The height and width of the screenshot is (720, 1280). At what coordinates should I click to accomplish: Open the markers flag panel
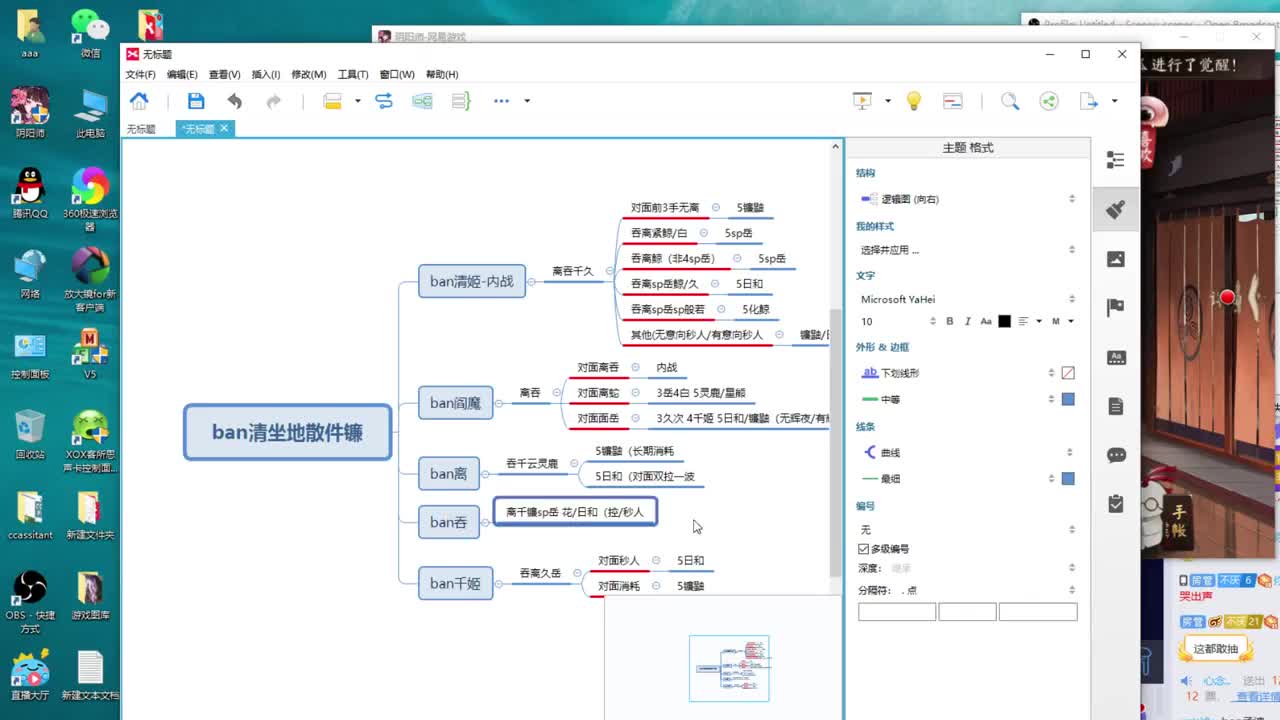point(1116,308)
